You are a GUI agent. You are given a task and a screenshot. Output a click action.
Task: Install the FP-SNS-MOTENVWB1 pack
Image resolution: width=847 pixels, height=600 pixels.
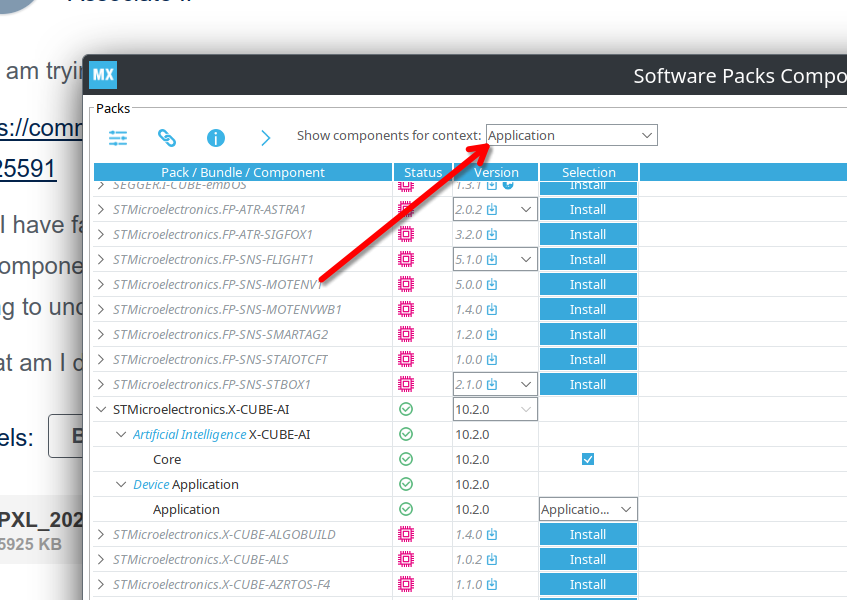tap(588, 309)
